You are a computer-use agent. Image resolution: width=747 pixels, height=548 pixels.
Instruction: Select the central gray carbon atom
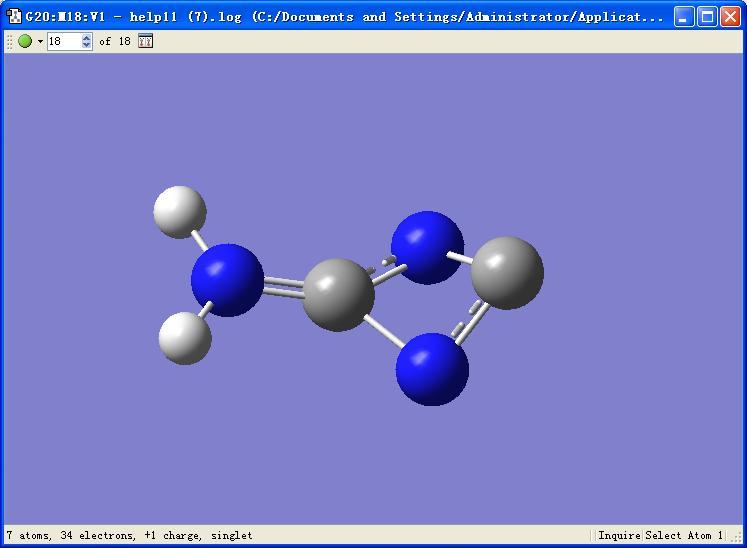(x=338, y=295)
